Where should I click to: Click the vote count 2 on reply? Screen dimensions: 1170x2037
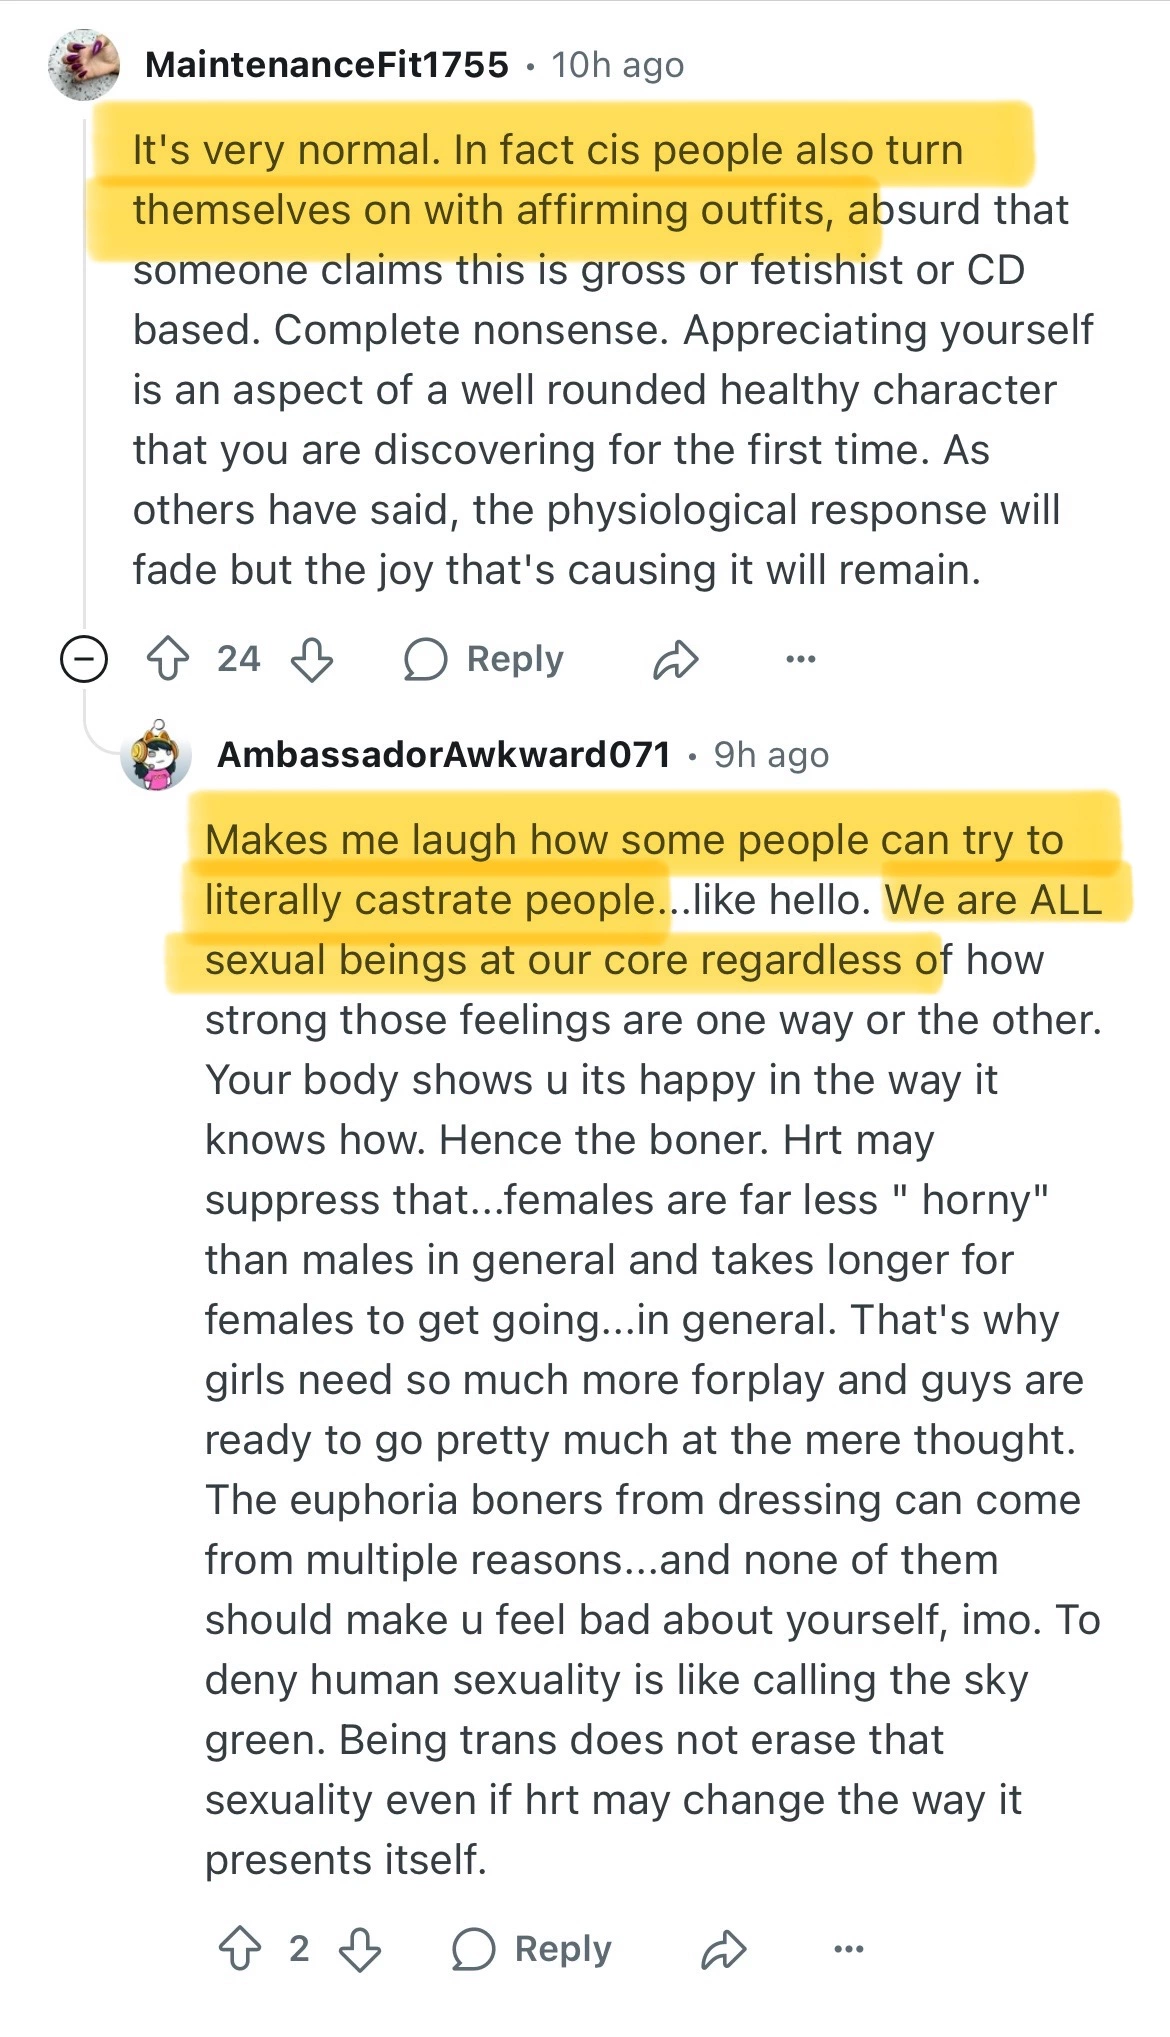coord(298,1948)
